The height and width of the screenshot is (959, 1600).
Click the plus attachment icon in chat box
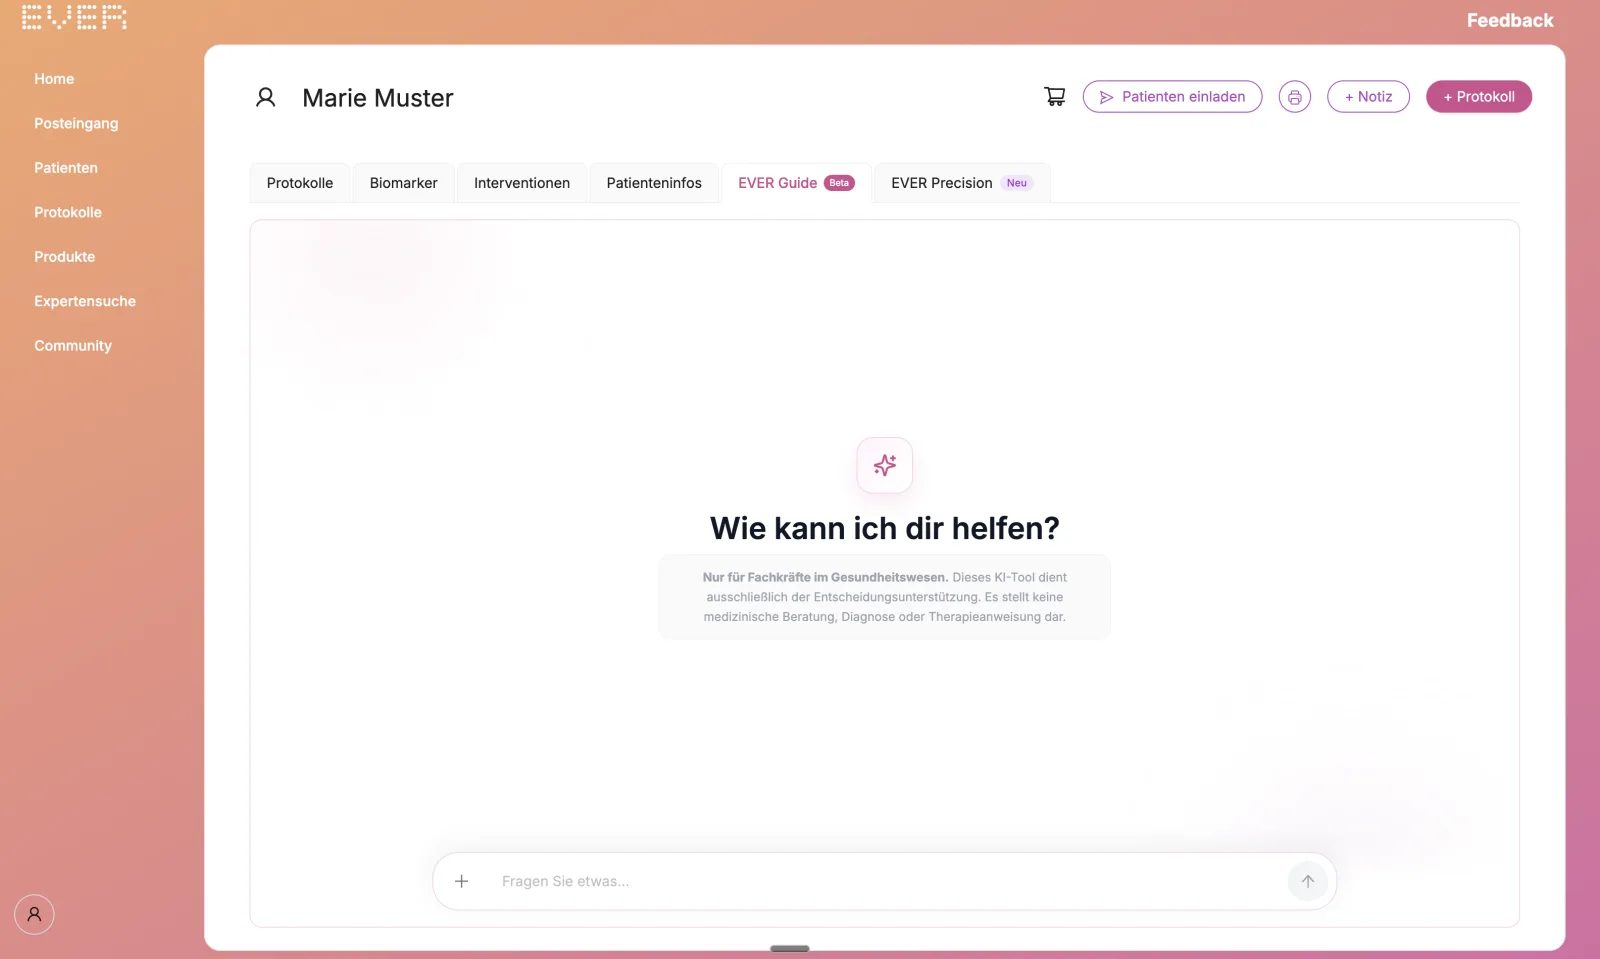[x=461, y=881]
